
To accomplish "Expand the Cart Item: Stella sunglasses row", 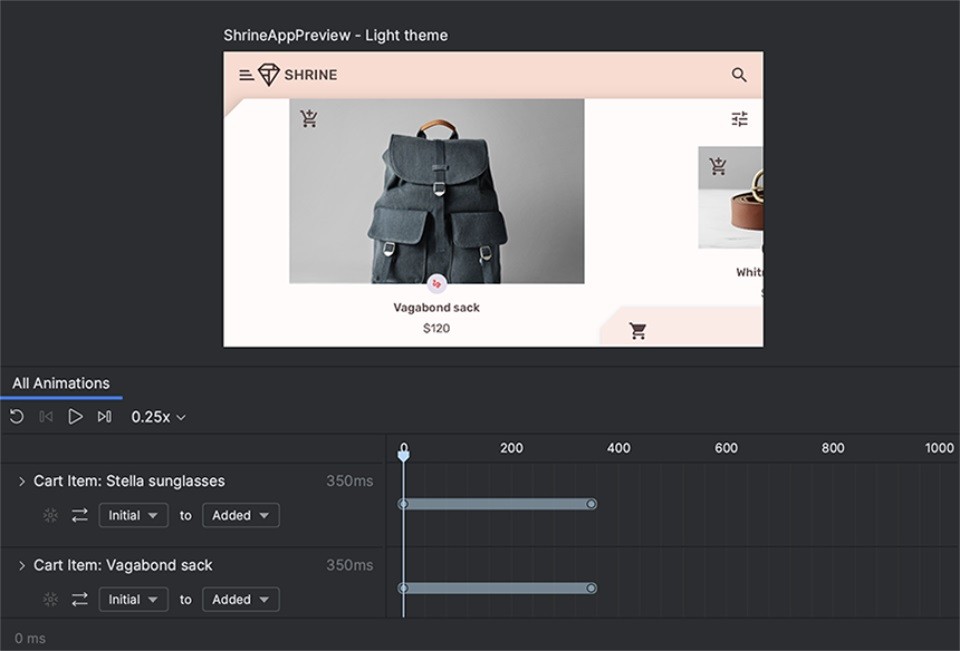I will click(x=22, y=481).
